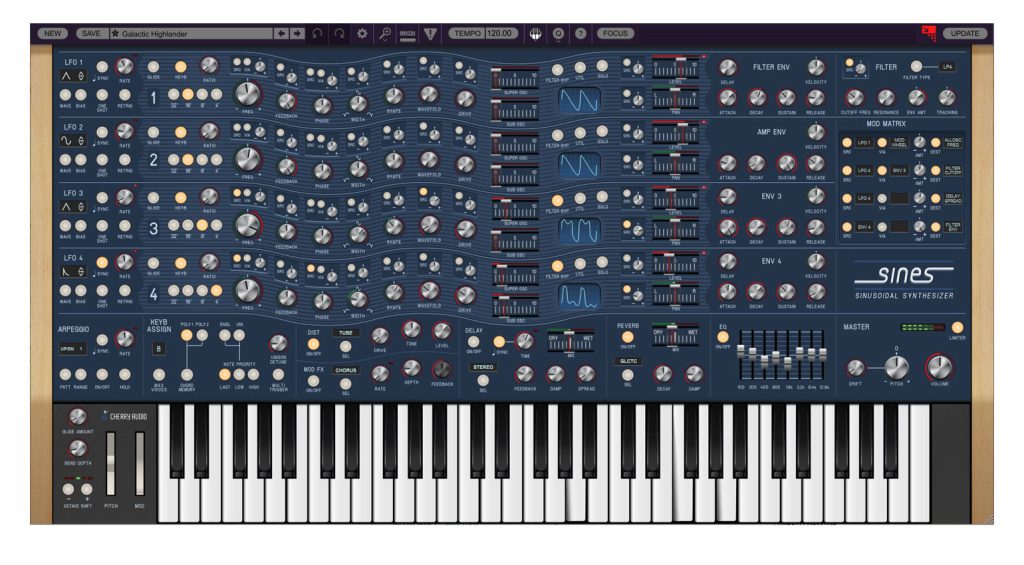Viewport: 1024px width, 565px height.
Task: Click the PITCH bend wheel strip
Action: (x=111, y=463)
